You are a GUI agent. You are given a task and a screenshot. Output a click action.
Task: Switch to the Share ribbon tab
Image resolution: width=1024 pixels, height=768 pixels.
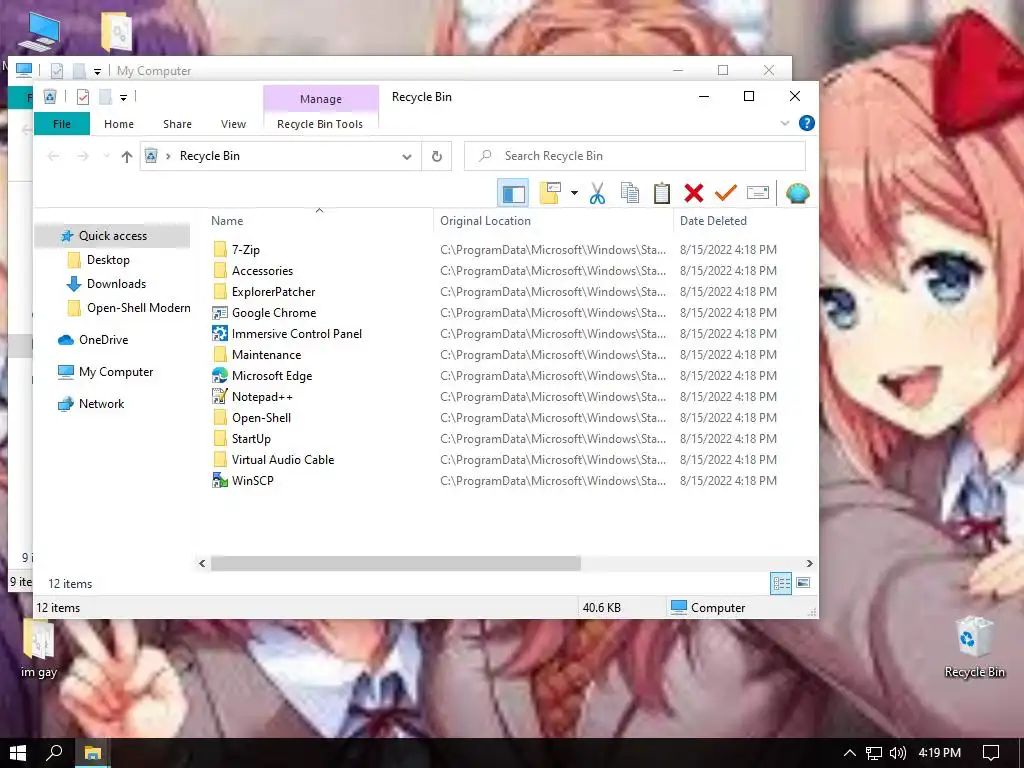(178, 124)
